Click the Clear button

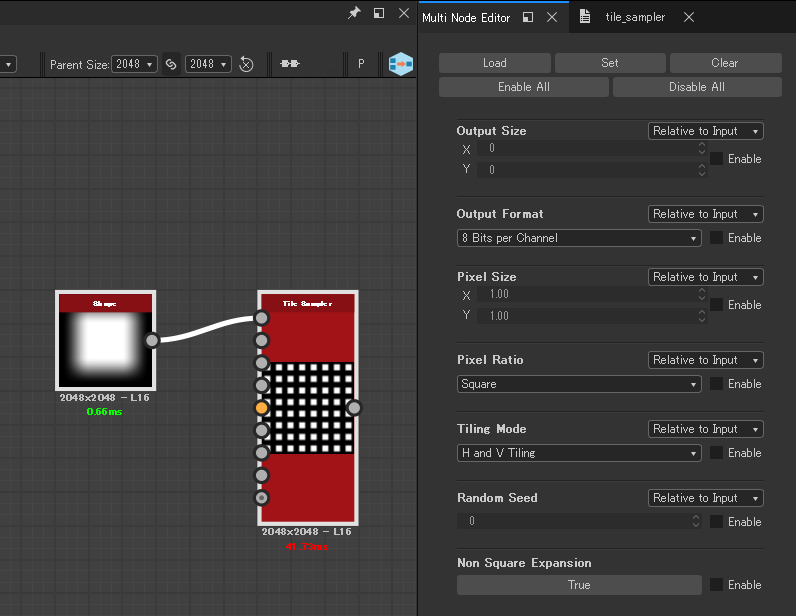725,63
